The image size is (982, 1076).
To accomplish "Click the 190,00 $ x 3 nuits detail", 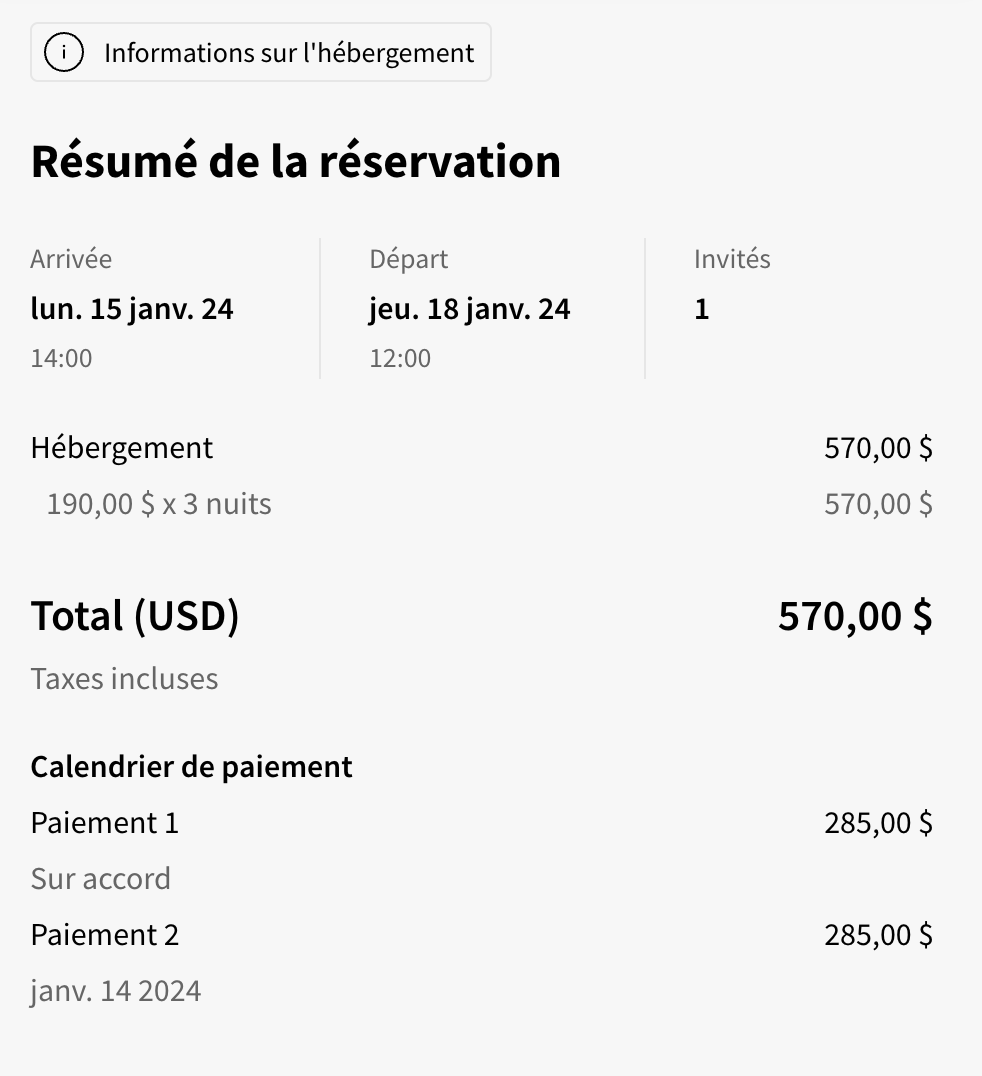I will point(159,503).
